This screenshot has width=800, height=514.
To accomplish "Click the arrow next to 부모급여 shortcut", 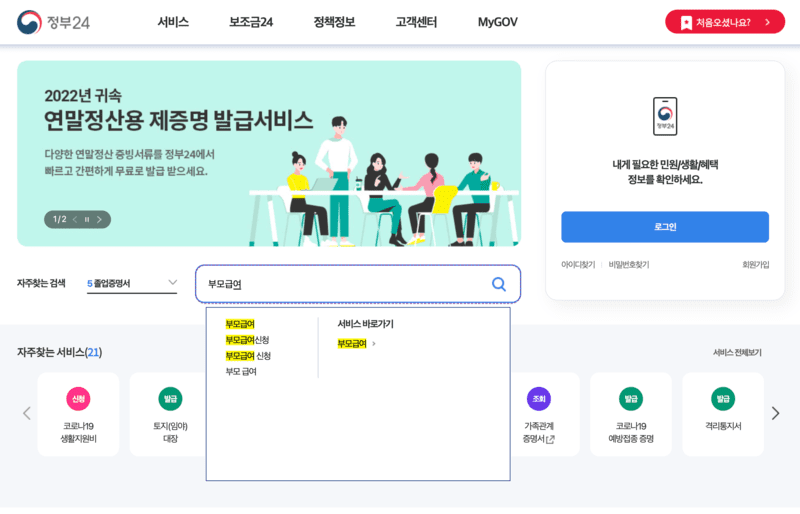I will 374,344.
